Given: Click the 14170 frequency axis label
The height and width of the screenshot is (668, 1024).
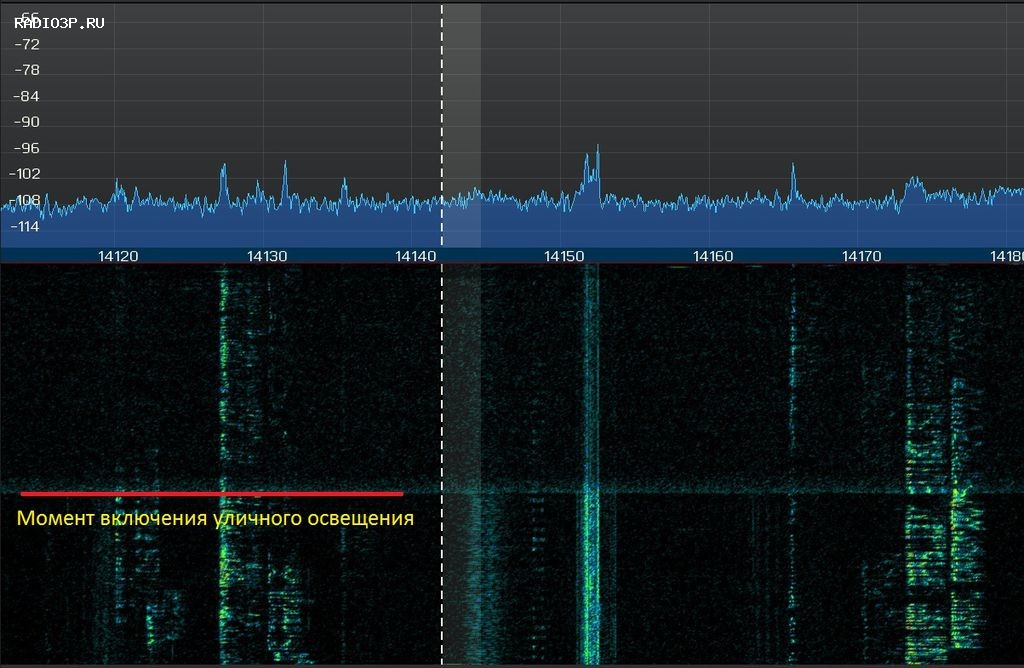Looking at the screenshot, I should click(862, 256).
